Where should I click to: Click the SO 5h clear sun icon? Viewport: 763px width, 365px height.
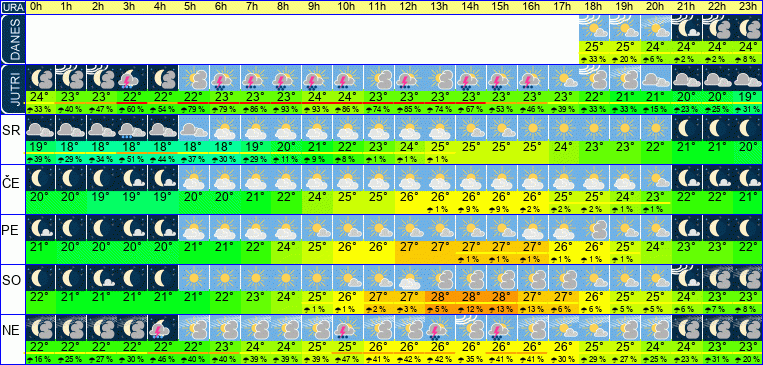194,277
